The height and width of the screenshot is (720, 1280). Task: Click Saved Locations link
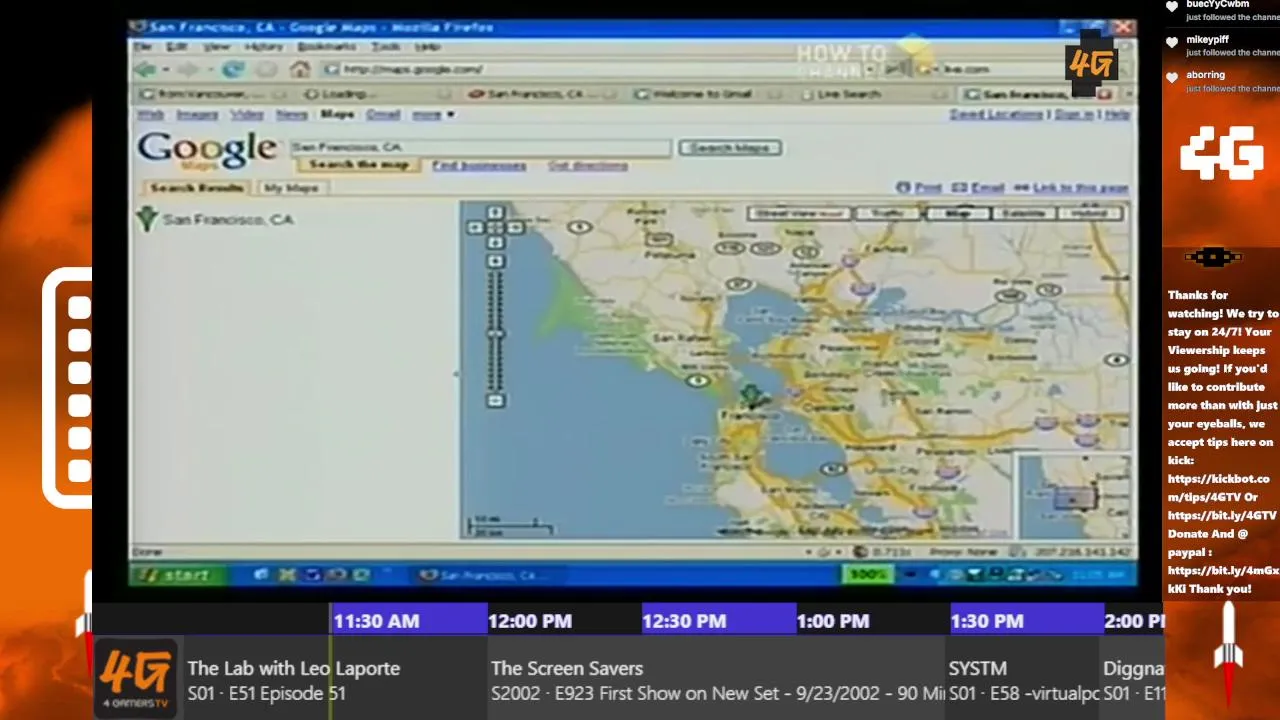(996, 115)
